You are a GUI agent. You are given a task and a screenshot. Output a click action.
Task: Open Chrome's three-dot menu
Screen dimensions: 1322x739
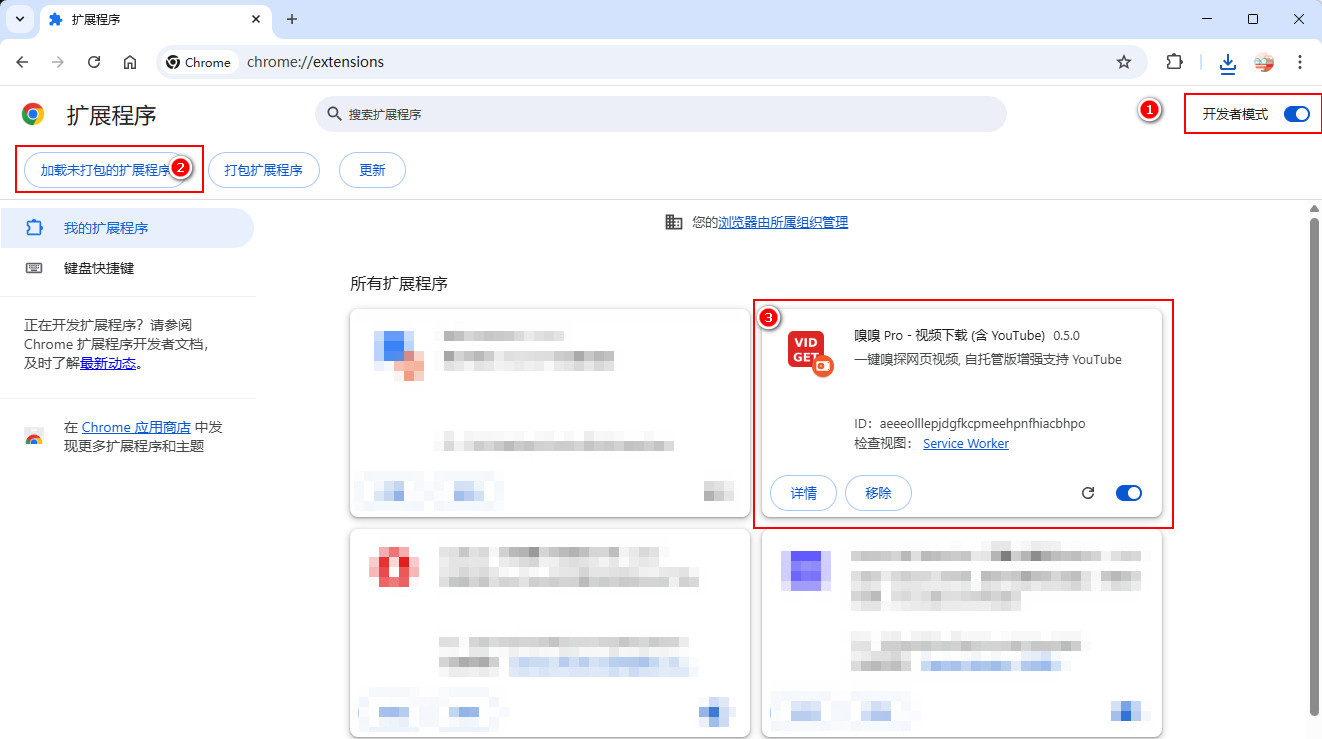pos(1300,61)
